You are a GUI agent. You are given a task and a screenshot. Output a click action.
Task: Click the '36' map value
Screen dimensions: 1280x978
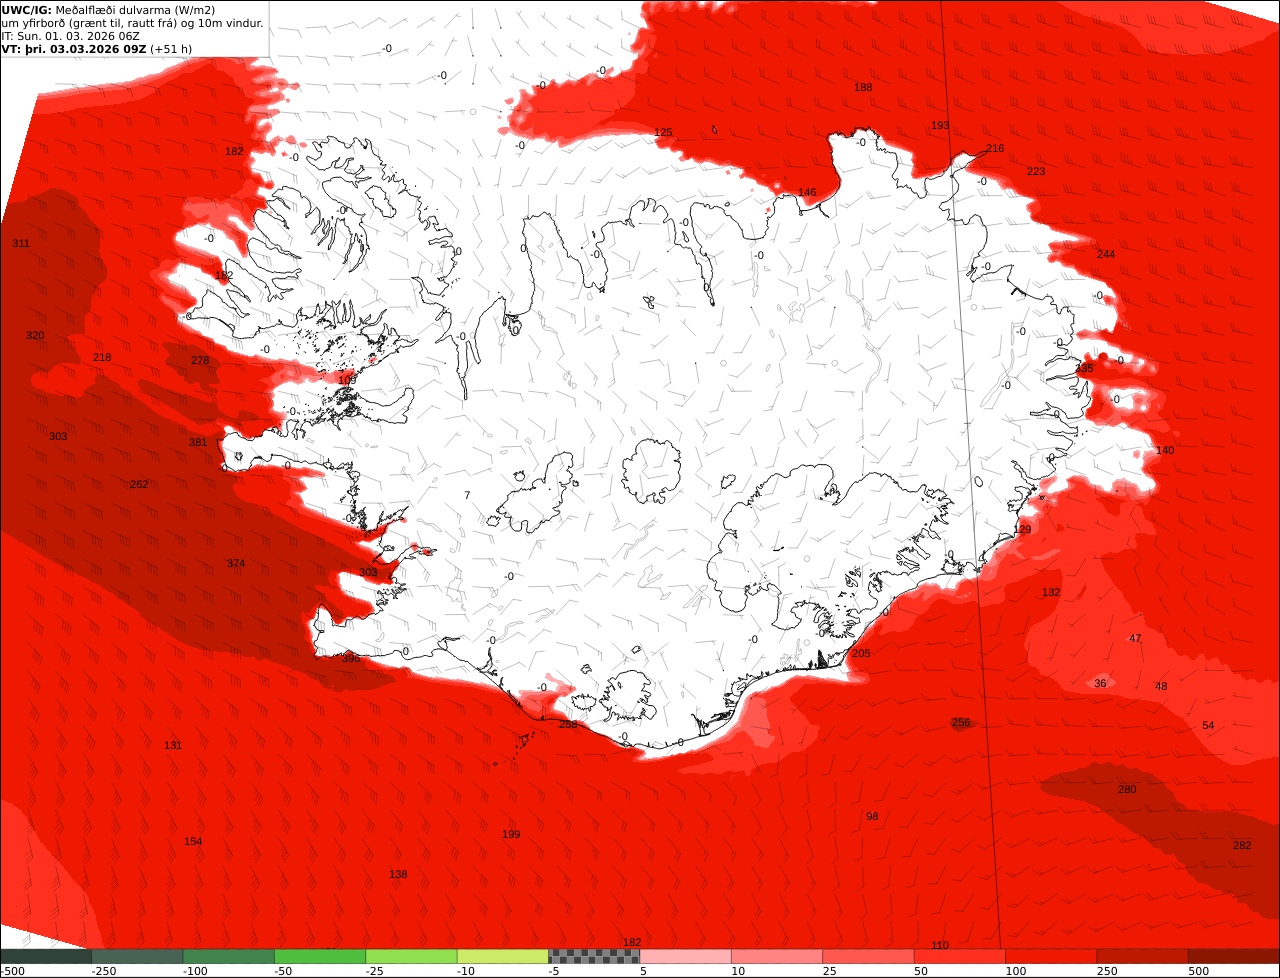coord(1100,684)
